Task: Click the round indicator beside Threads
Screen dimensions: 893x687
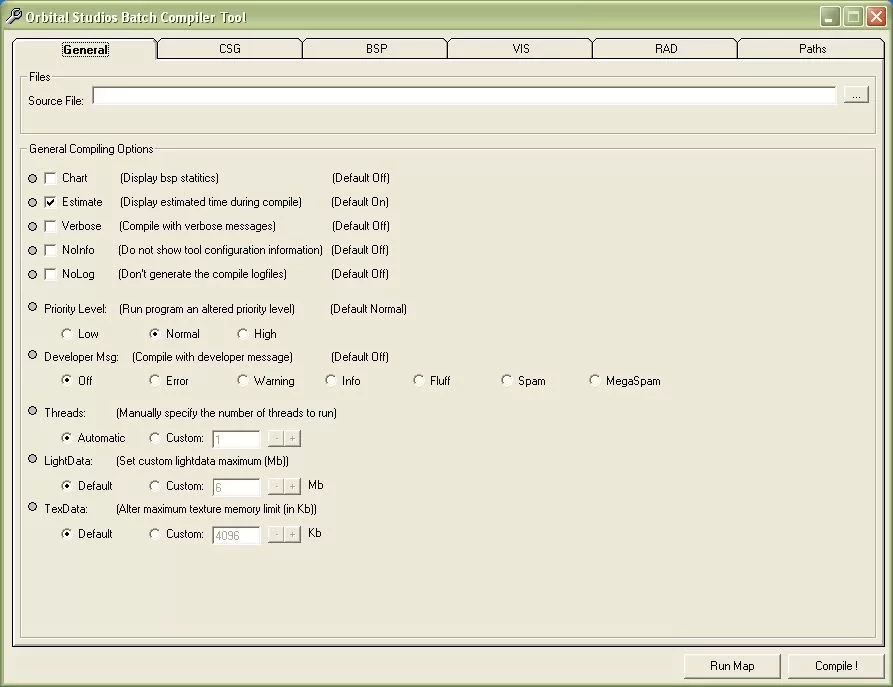Action: click(33, 412)
